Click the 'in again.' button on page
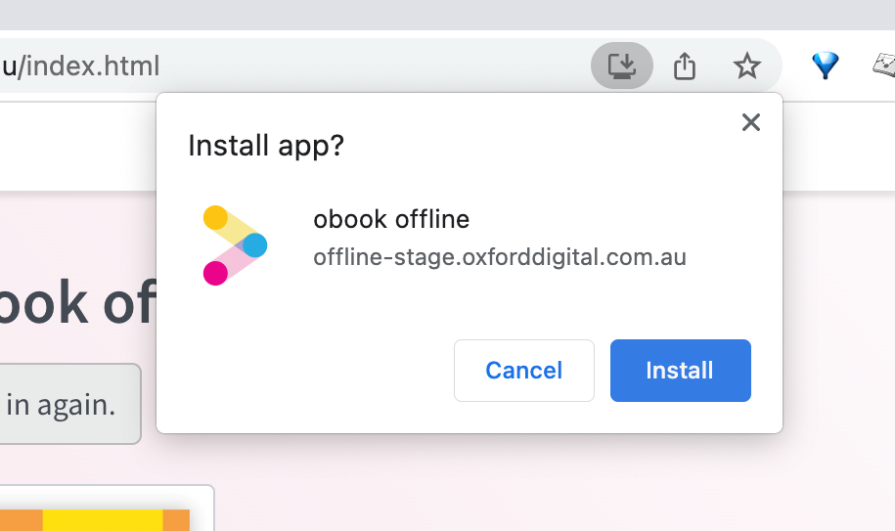This screenshot has height=531, width=895. pos(62,404)
